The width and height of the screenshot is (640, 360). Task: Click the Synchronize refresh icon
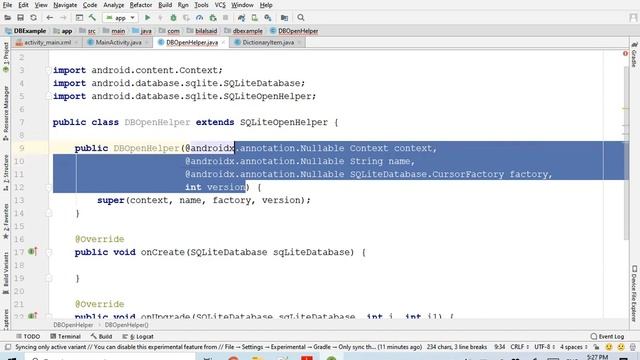[x=33, y=18]
